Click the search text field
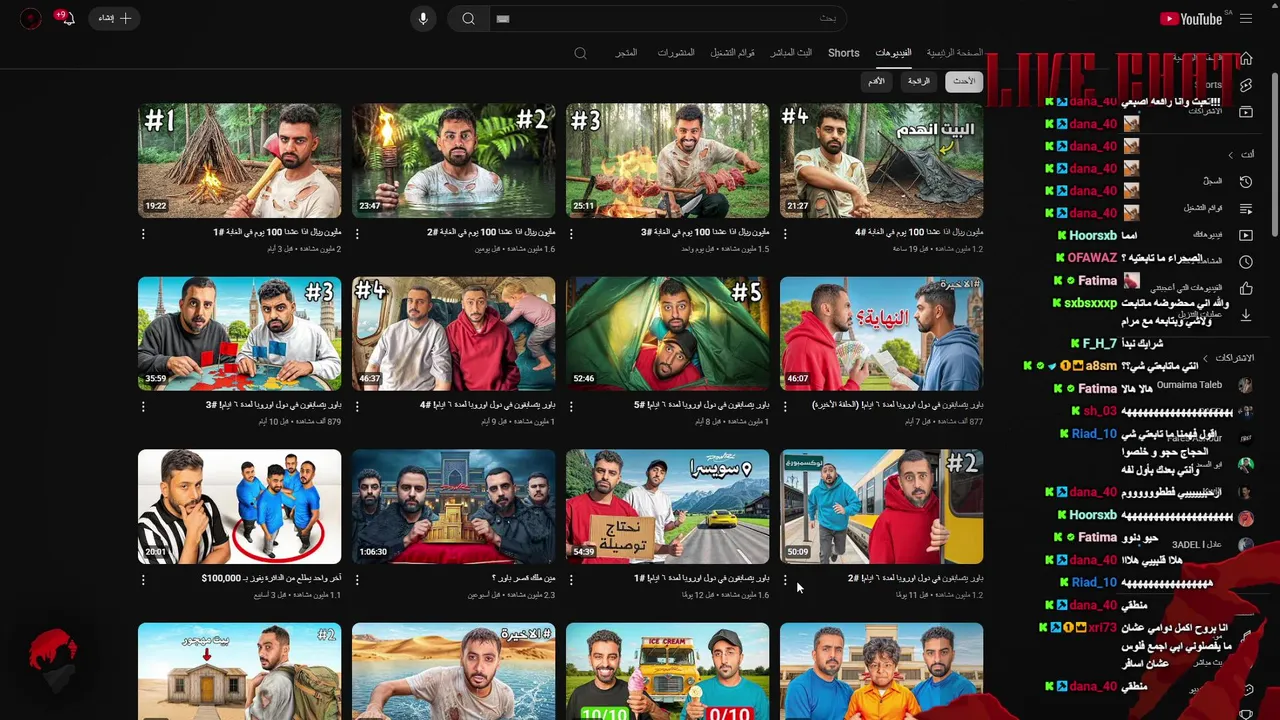This screenshot has width=1280, height=720. pos(670,19)
